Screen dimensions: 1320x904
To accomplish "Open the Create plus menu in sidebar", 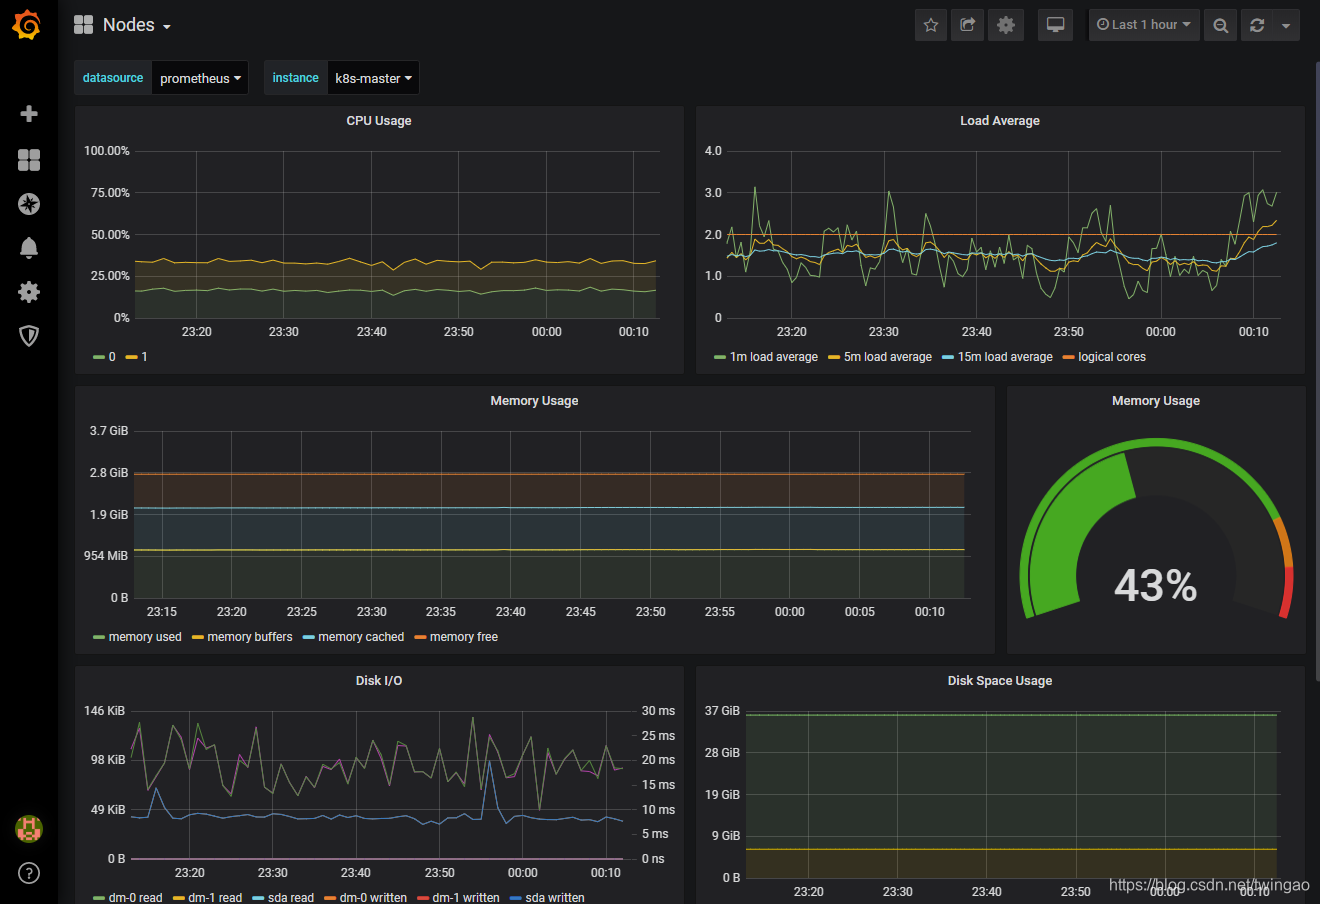I will (29, 114).
